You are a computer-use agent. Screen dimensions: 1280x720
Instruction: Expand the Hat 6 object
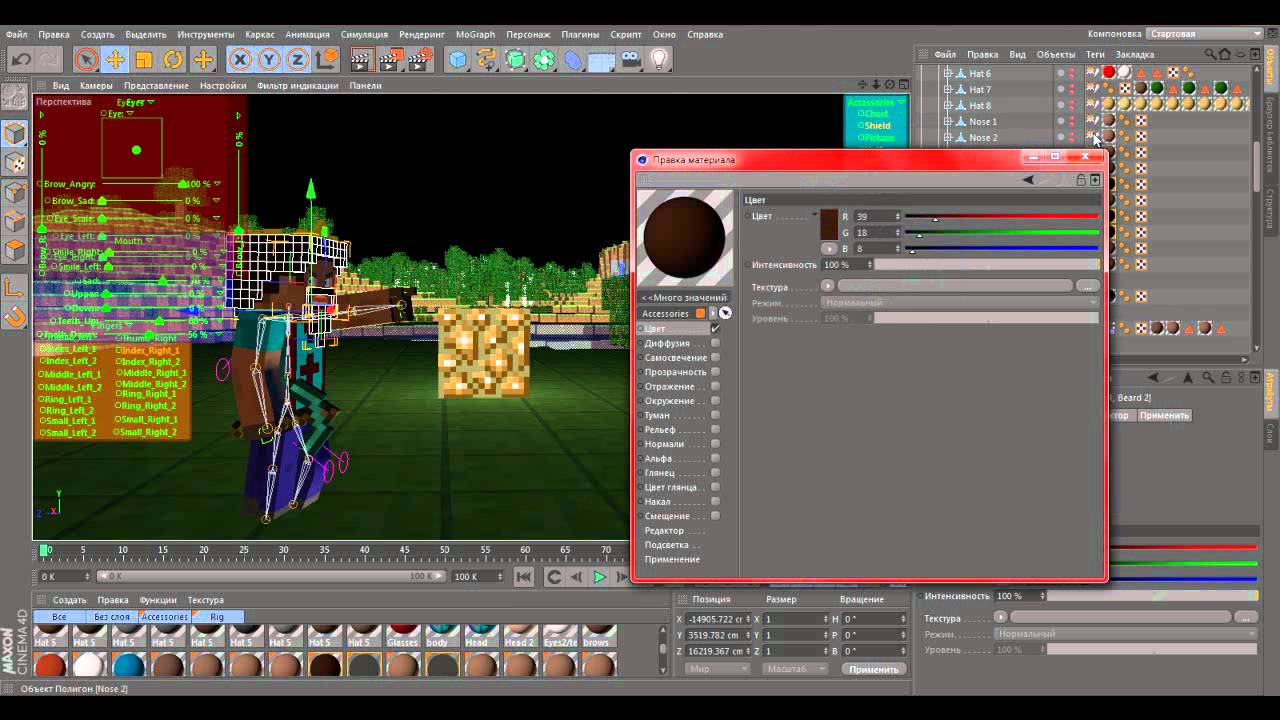click(948, 74)
